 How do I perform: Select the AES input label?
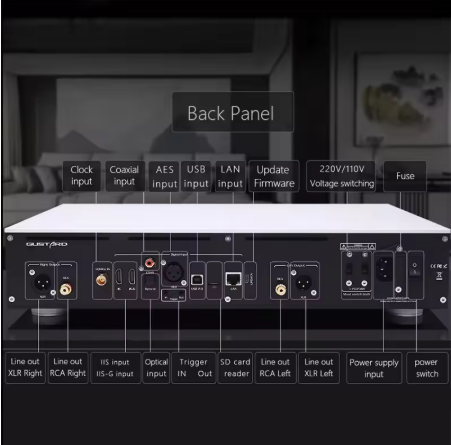point(164,176)
